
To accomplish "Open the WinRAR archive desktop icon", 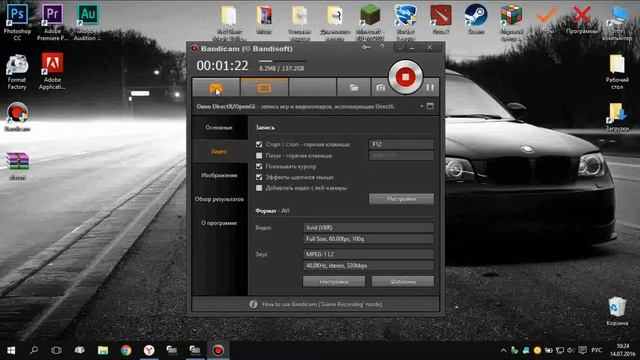I will [17, 166].
